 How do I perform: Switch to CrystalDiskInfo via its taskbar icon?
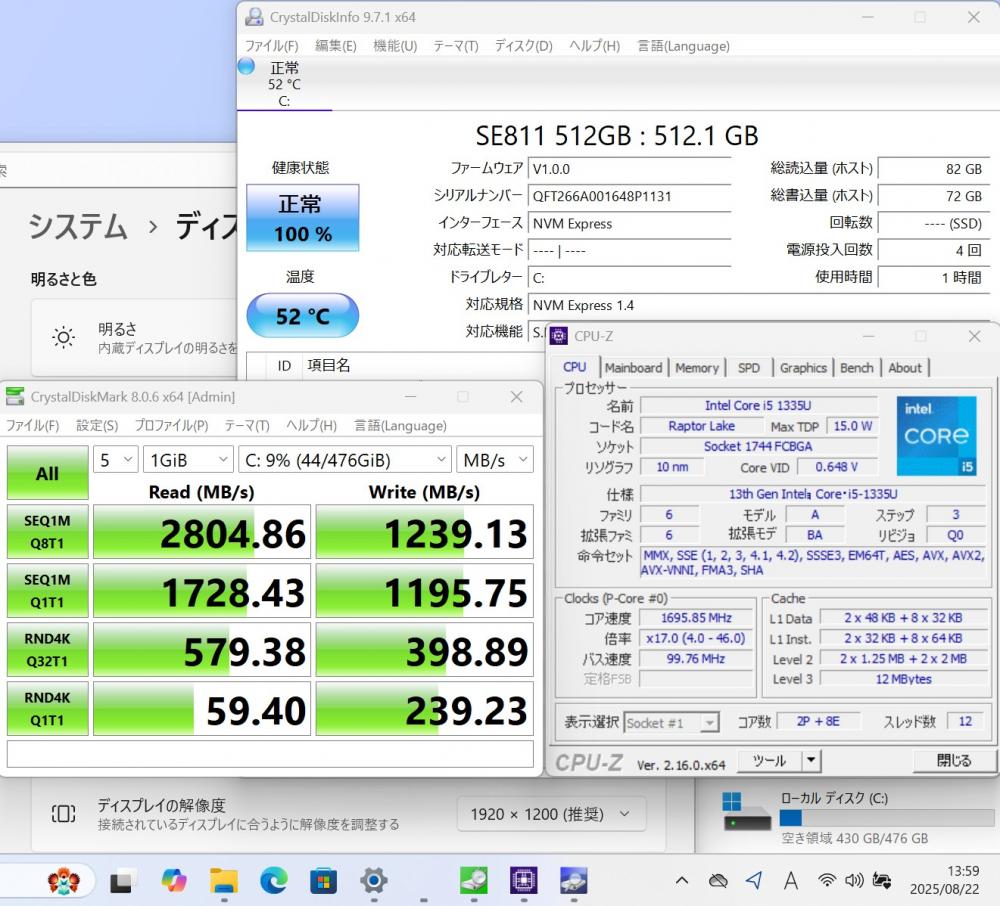(574, 880)
